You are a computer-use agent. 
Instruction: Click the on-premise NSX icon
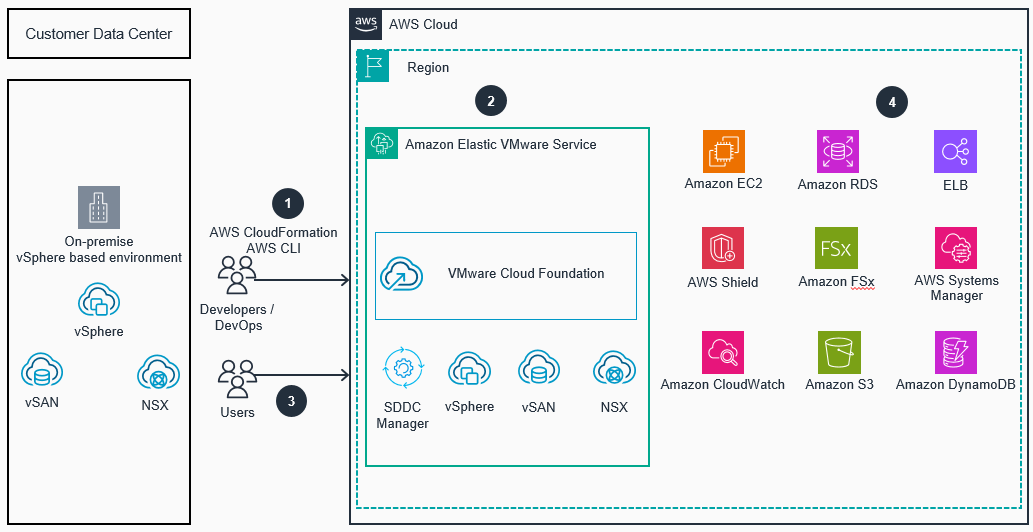(x=156, y=374)
